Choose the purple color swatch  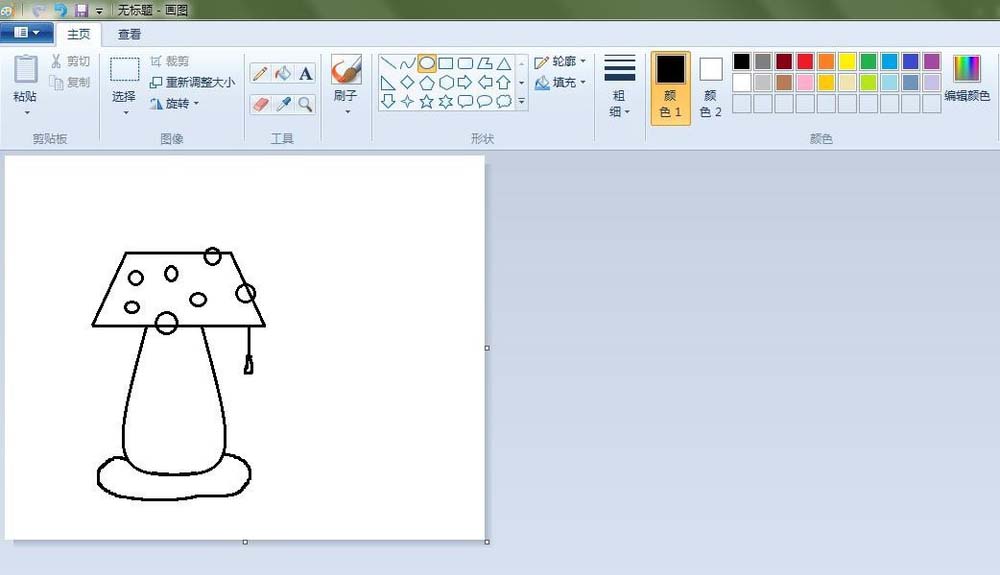pyautogui.click(x=931, y=61)
